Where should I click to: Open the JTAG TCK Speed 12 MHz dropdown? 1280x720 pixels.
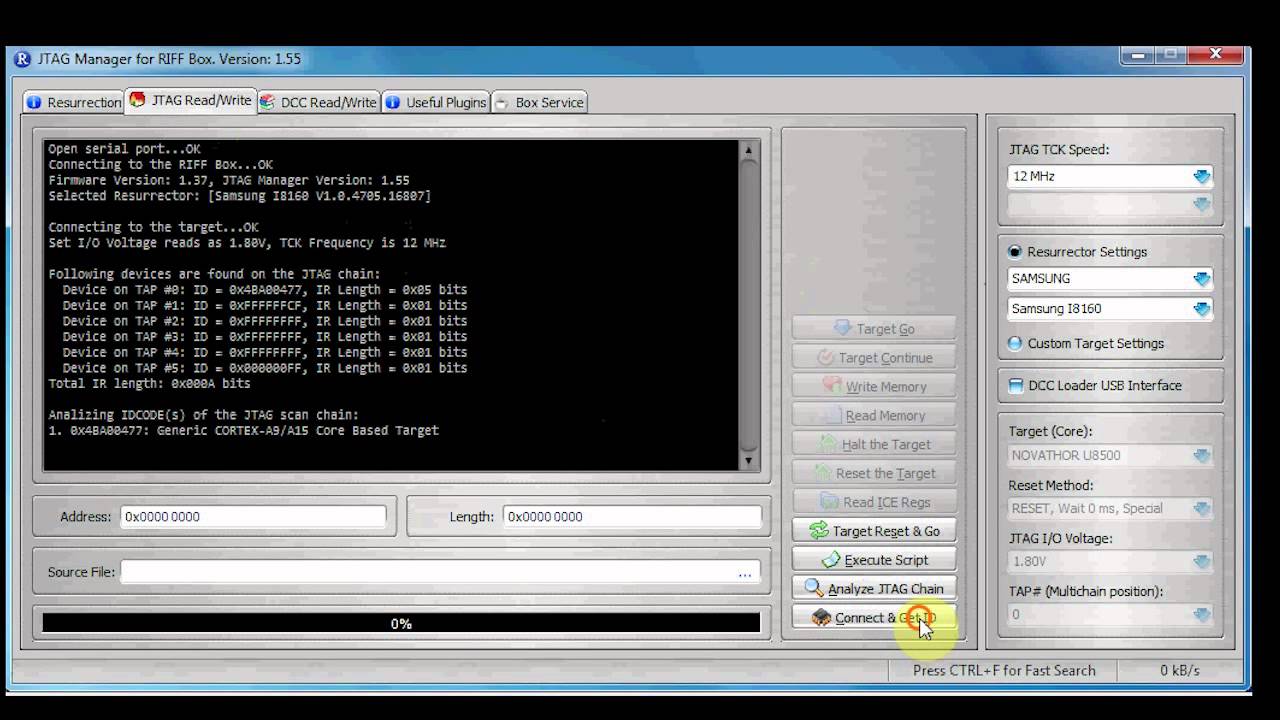click(x=1202, y=176)
